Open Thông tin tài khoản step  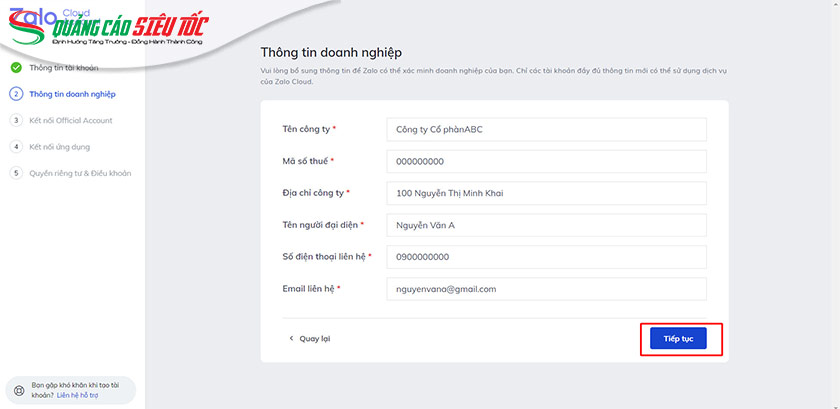click(63, 68)
